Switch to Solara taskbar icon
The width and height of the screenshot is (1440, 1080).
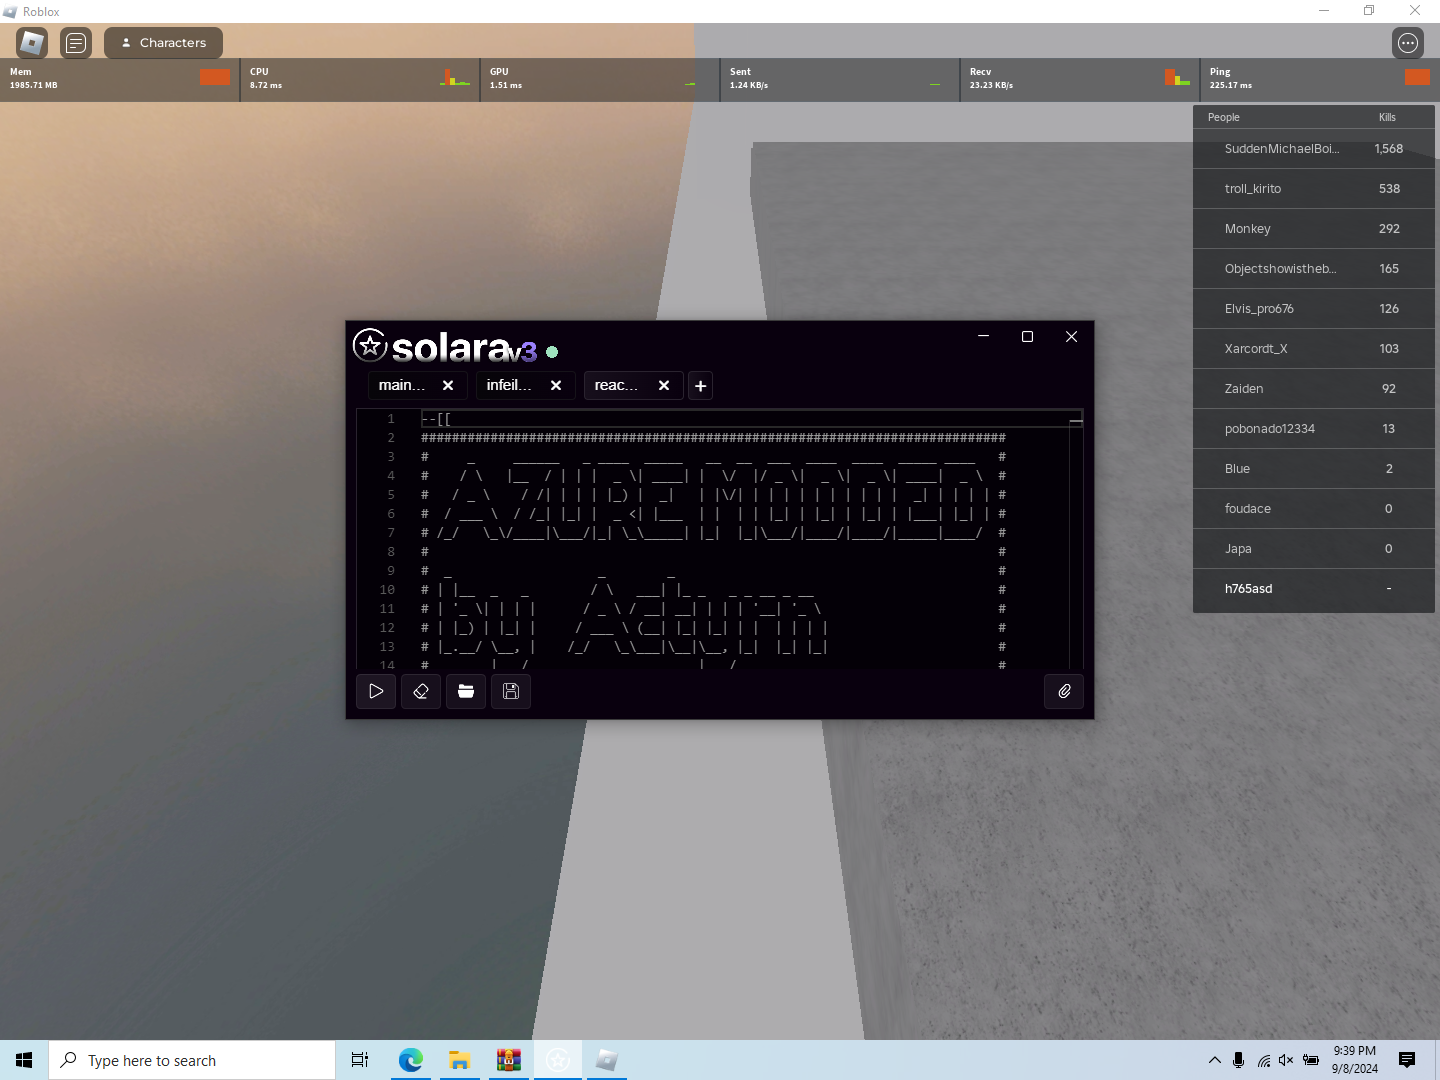(x=558, y=1060)
